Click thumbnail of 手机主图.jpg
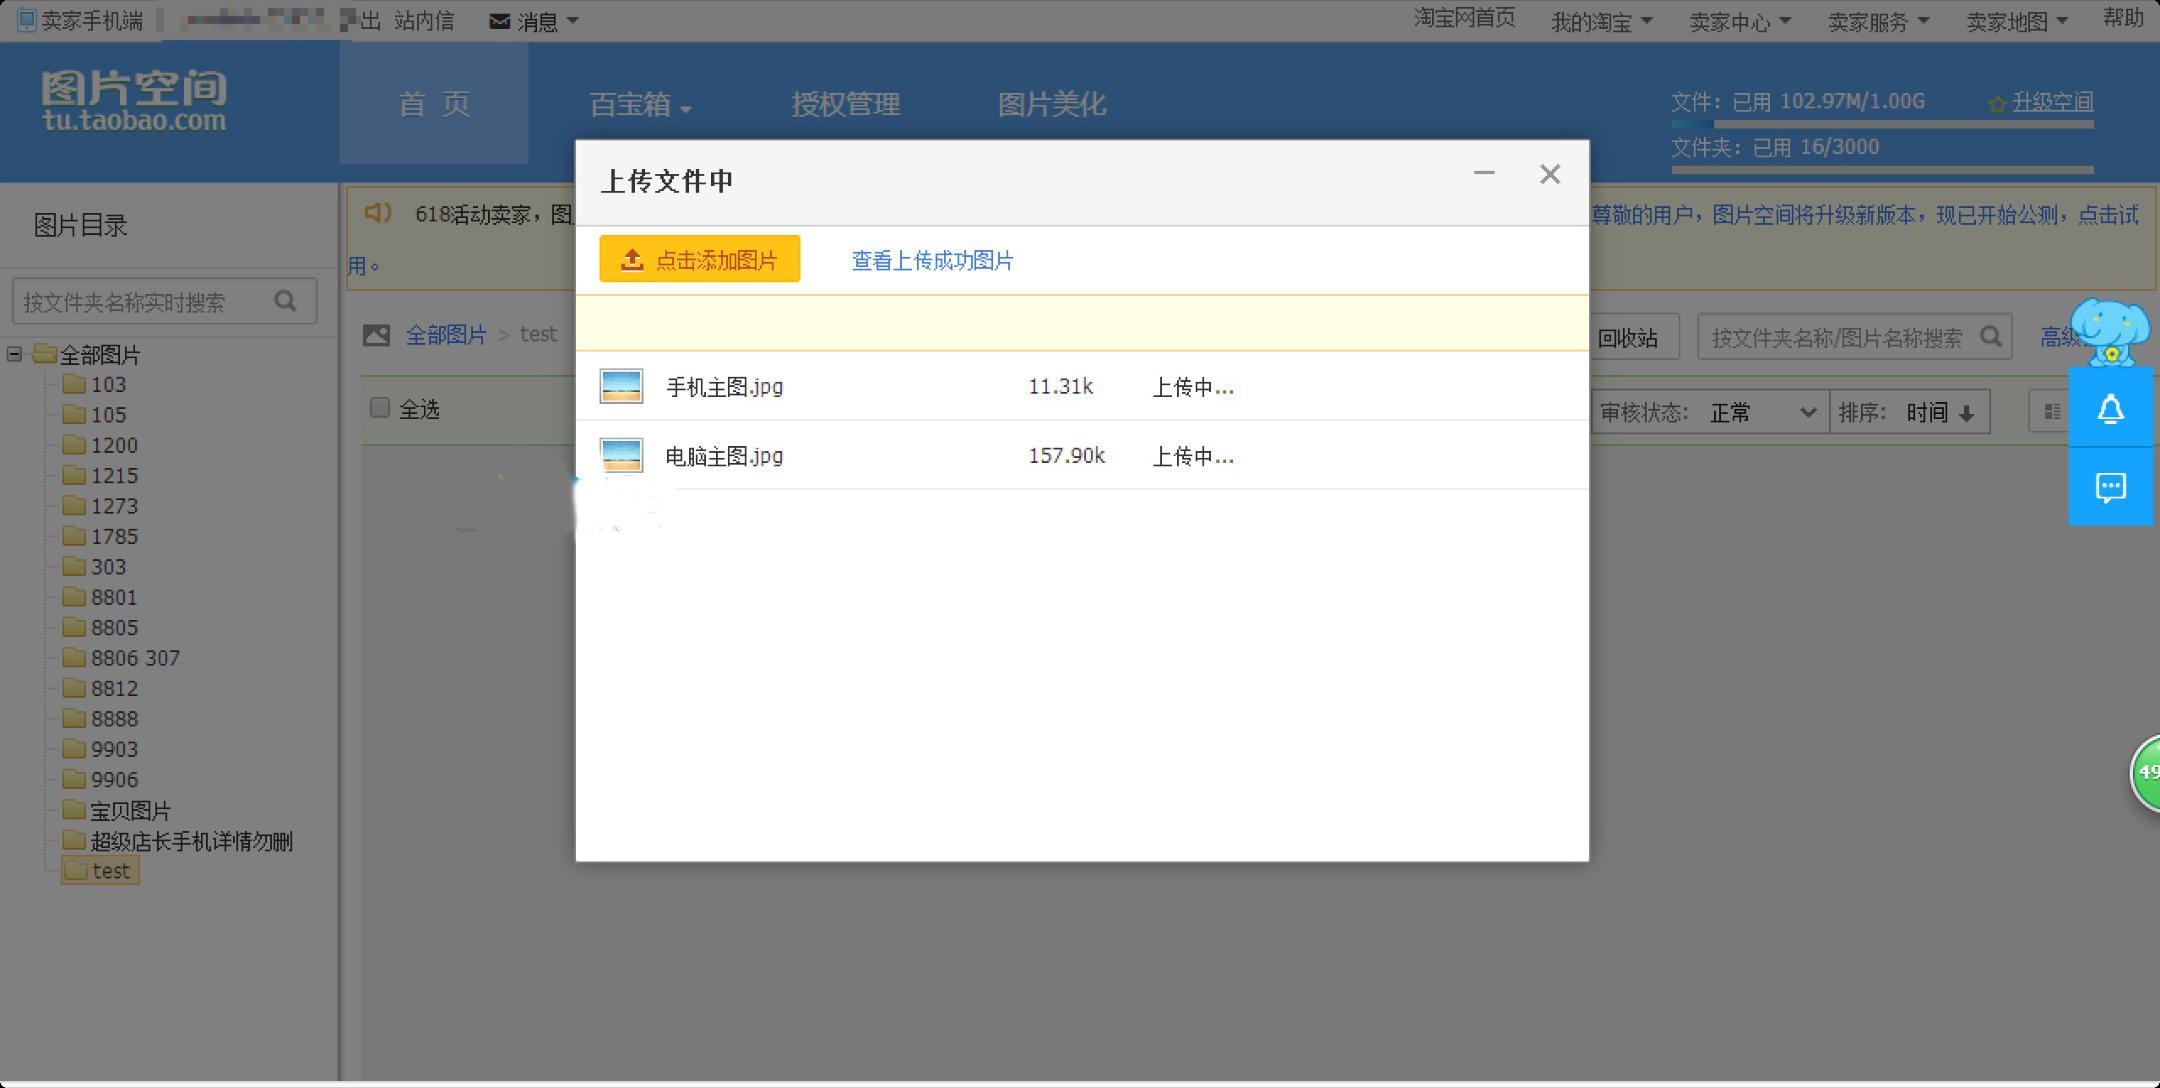The image size is (2160, 1088). point(621,386)
